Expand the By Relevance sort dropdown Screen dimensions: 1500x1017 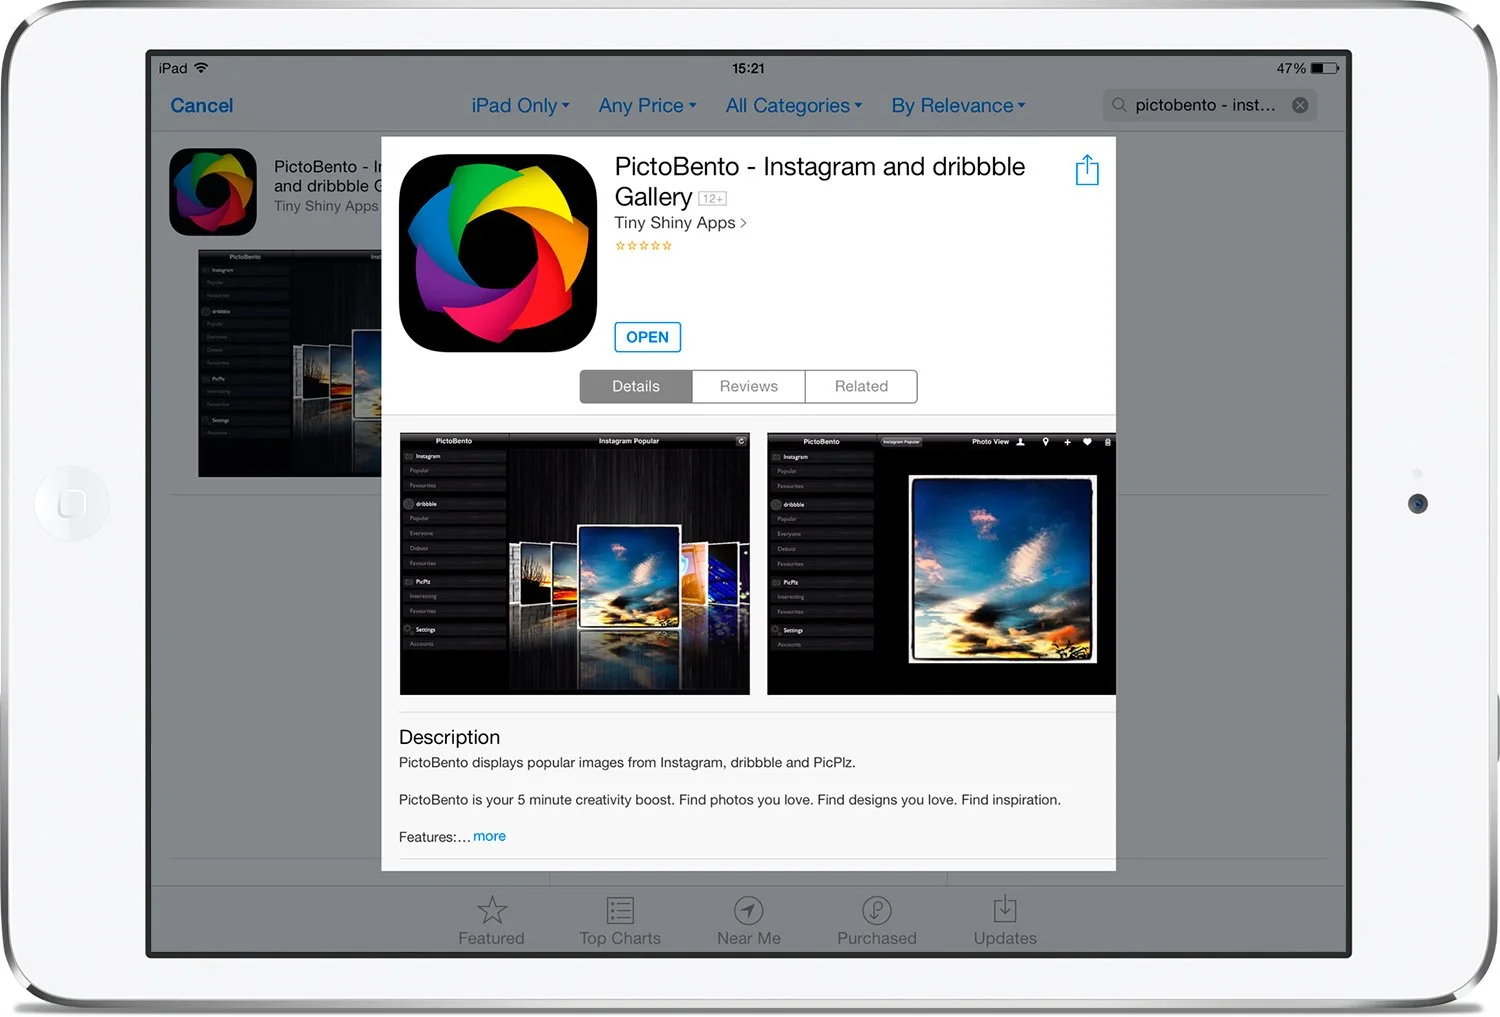(958, 105)
